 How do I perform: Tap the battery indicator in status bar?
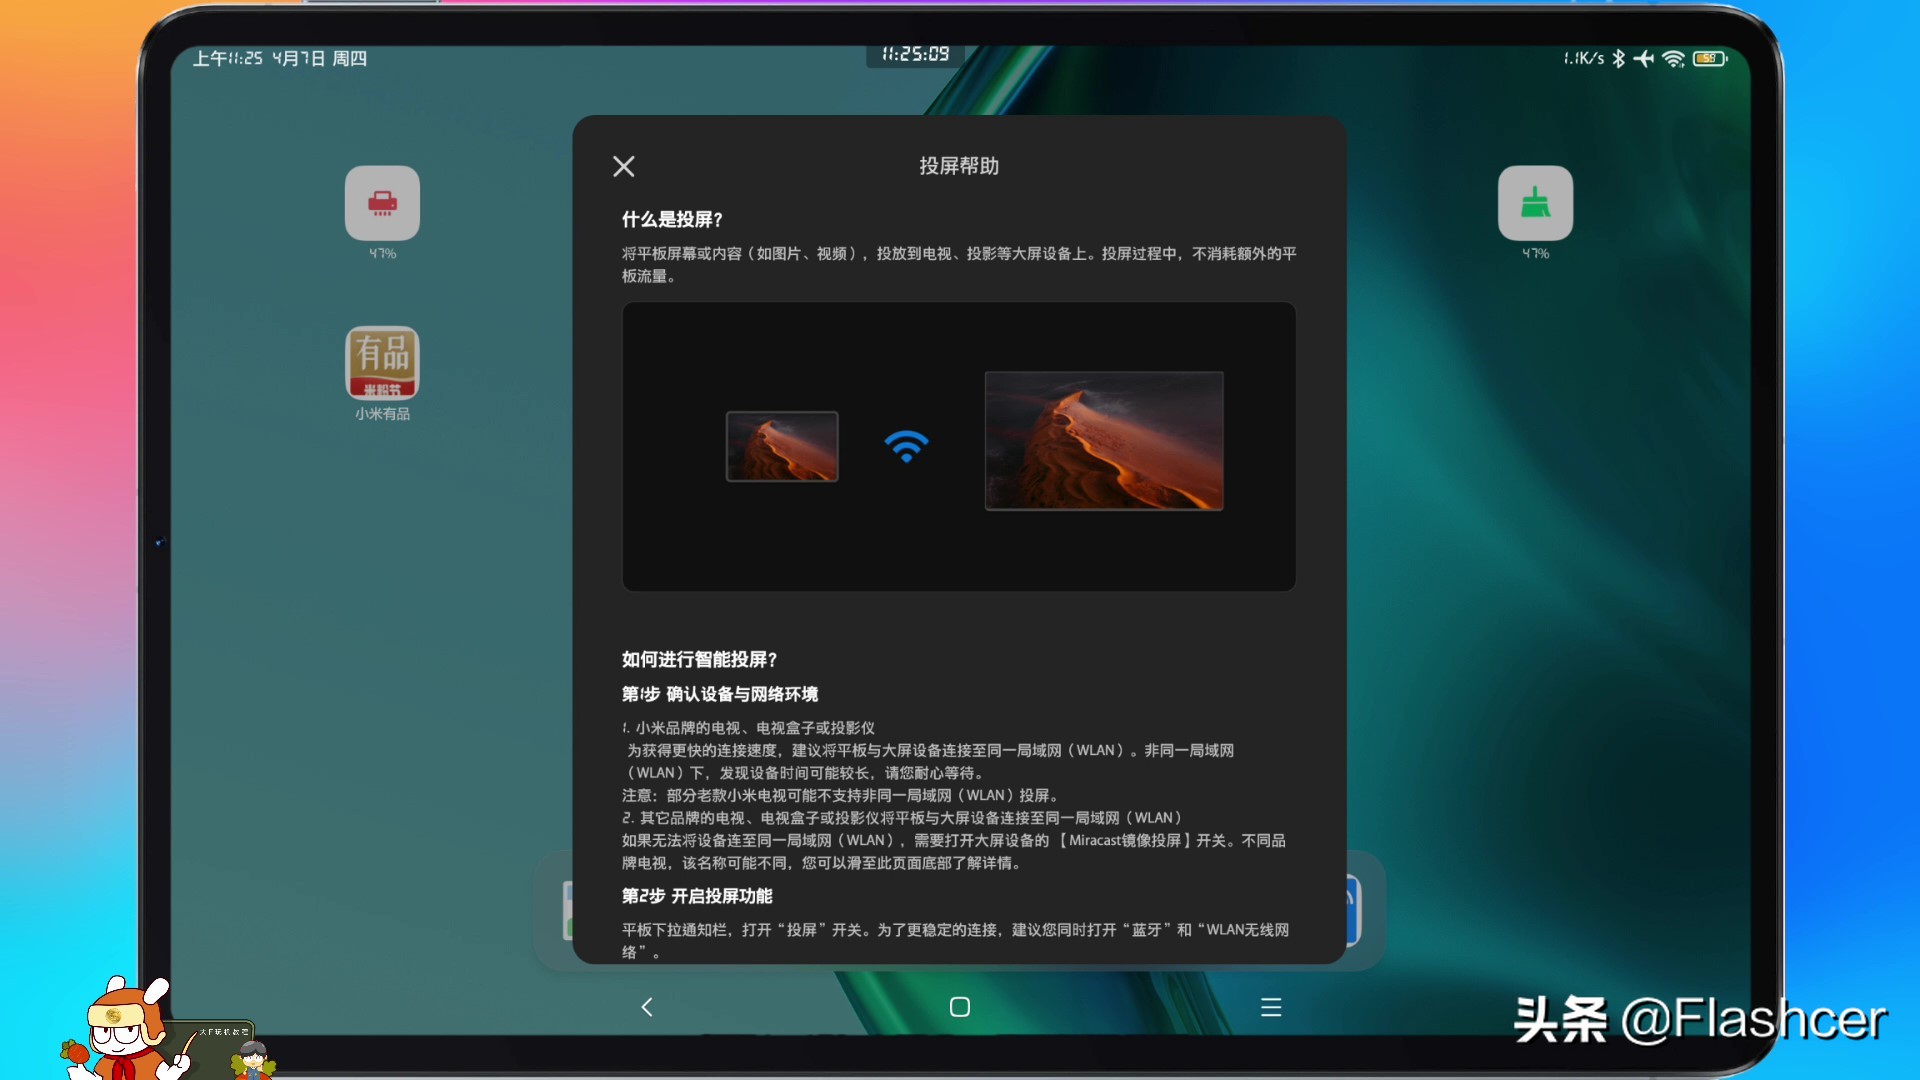pos(1710,59)
